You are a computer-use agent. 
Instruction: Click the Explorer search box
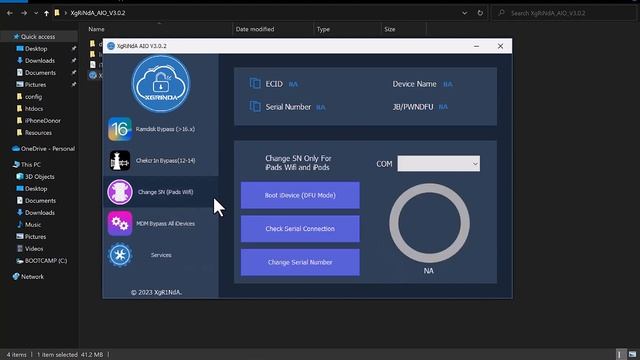(563, 13)
